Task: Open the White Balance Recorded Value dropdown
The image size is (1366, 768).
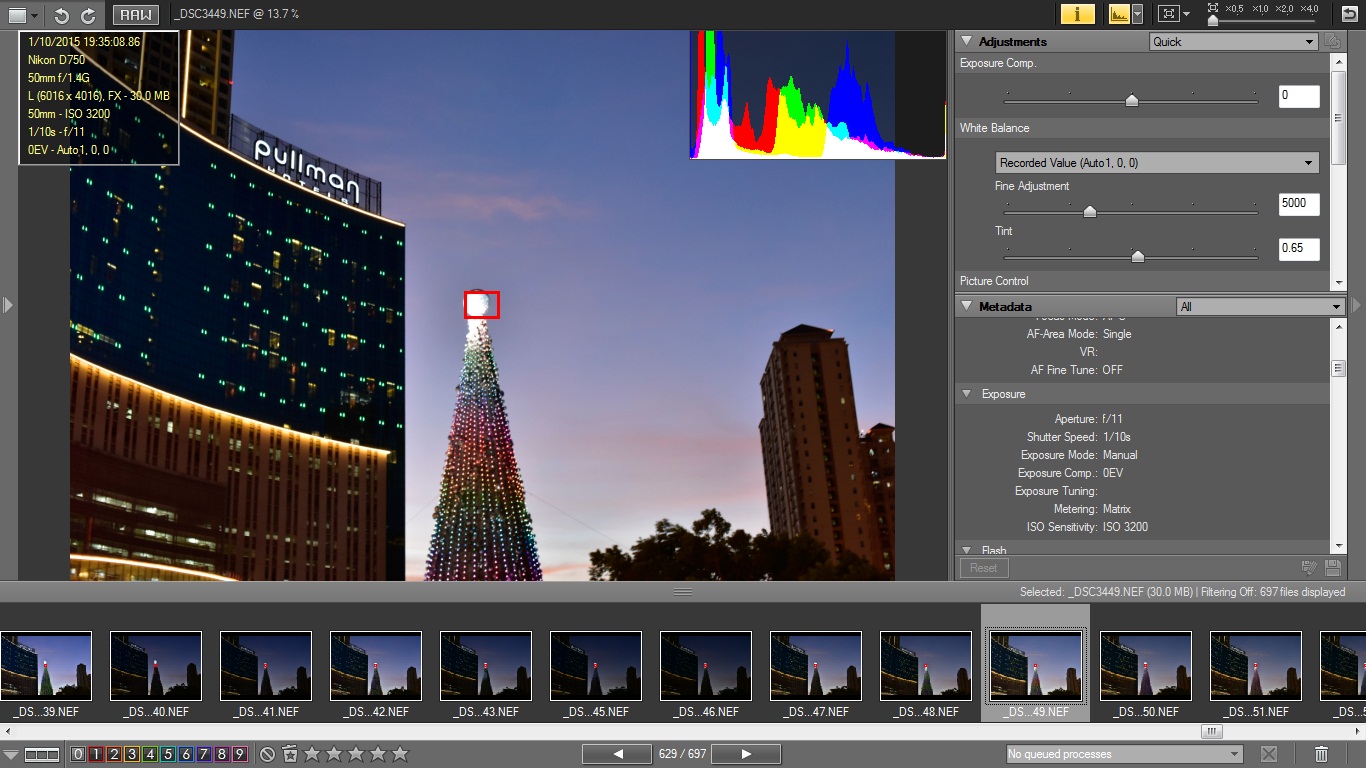Action: point(1157,163)
